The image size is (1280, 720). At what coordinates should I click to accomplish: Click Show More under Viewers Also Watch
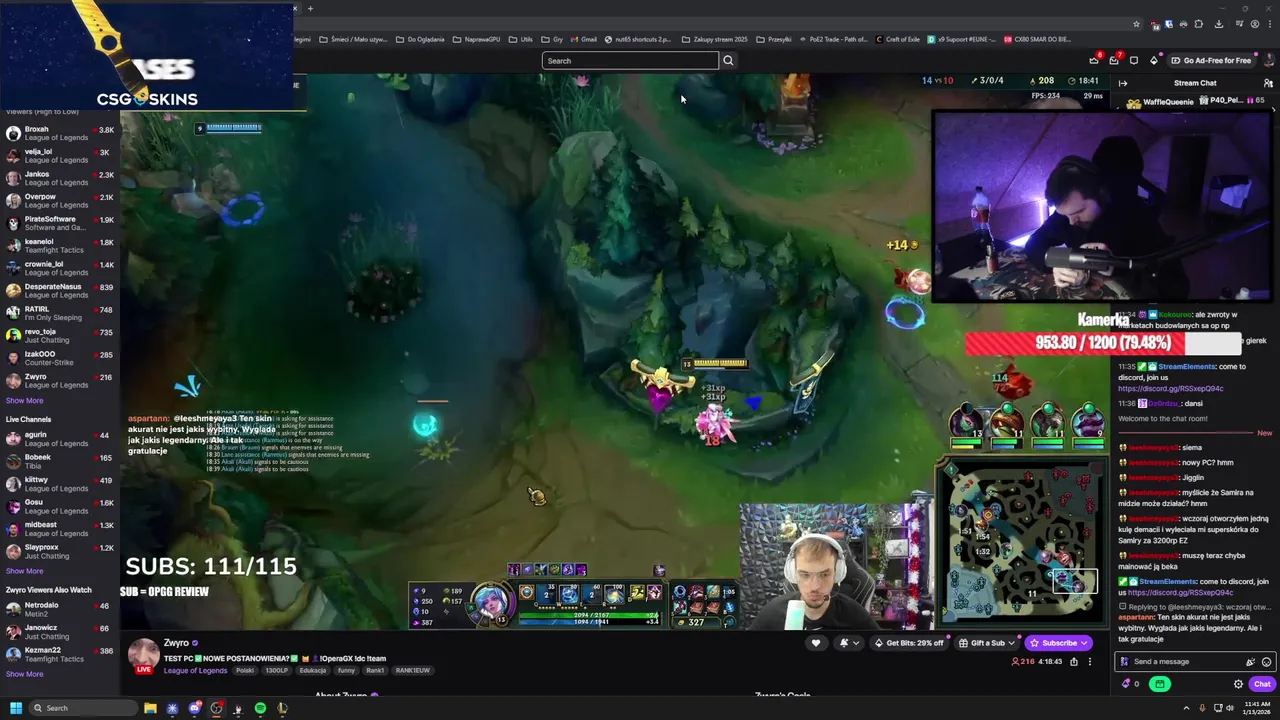(24, 674)
